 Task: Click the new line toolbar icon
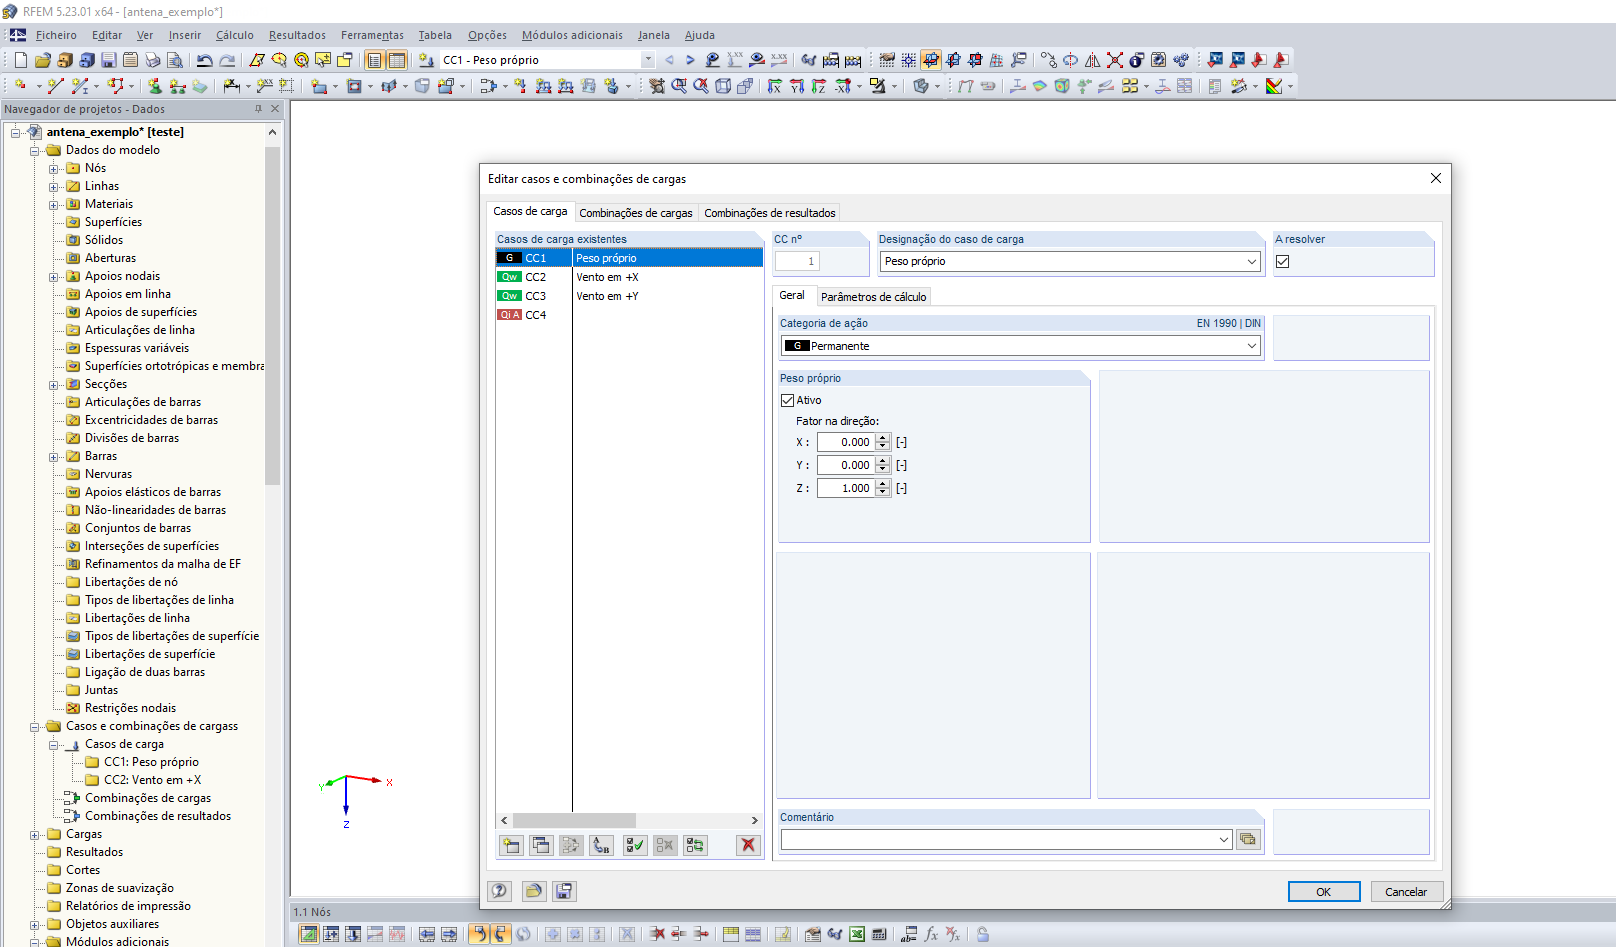click(55, 86)
